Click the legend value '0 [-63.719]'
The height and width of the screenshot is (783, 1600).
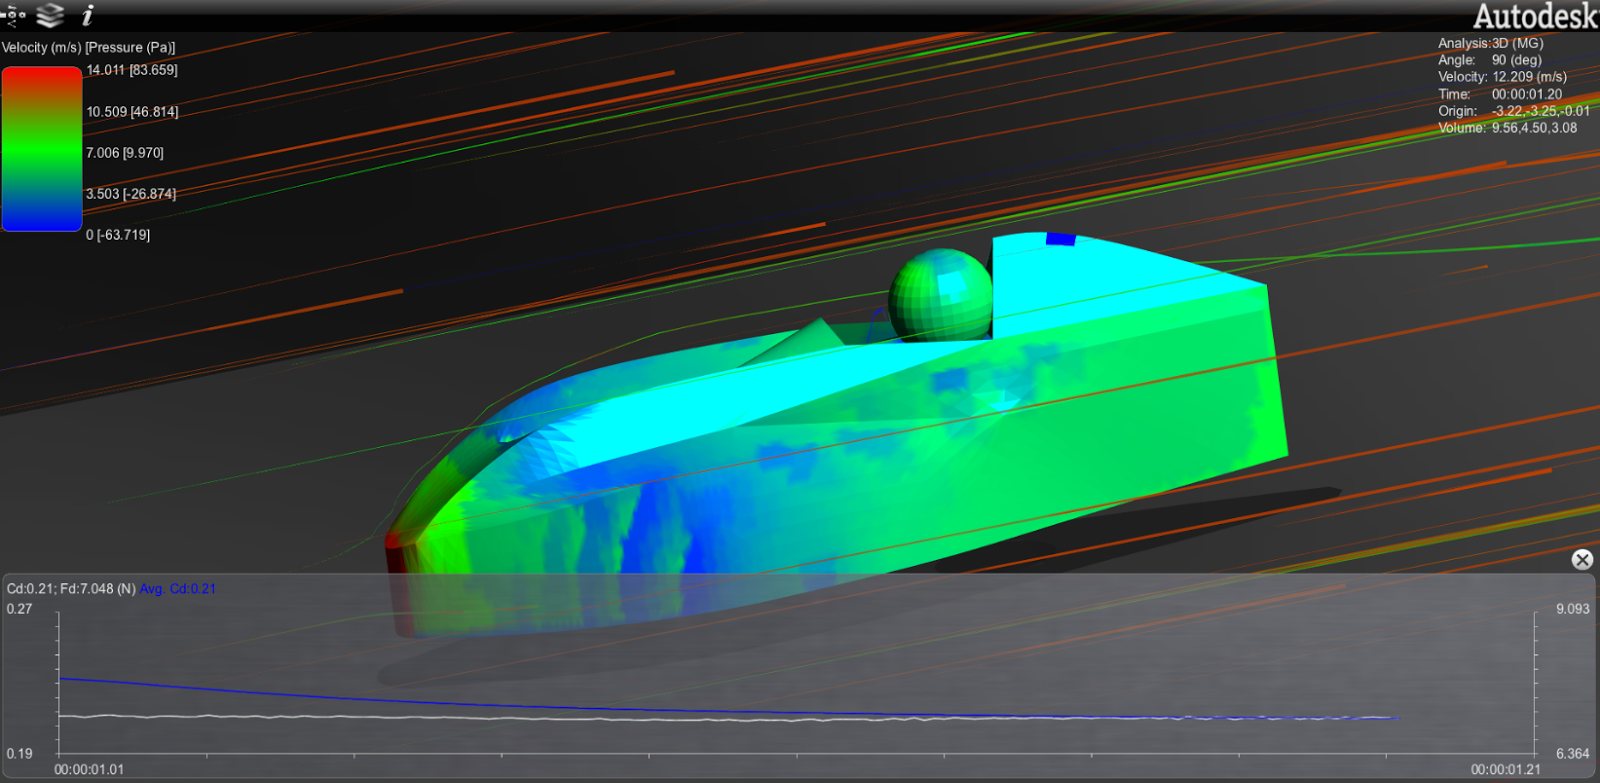pos(118,234)
